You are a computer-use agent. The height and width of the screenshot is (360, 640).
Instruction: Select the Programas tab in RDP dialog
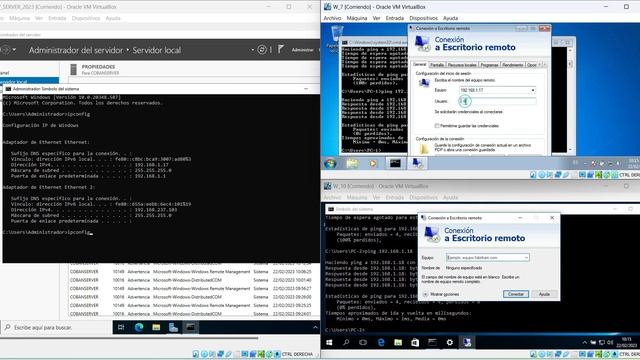tap(489, 65)
